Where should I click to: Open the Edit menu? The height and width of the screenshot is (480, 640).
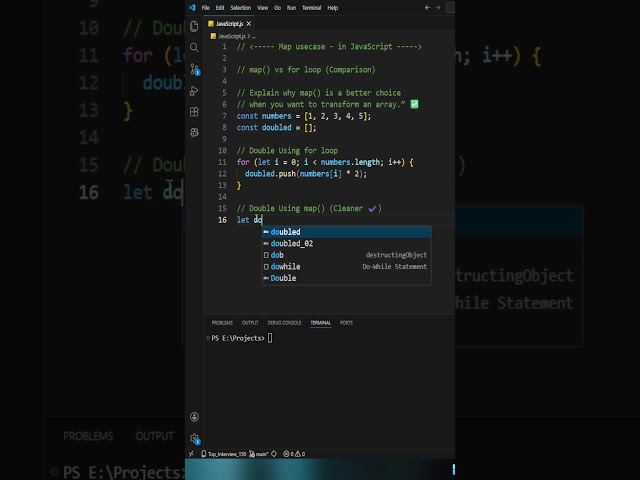[220, 8]
